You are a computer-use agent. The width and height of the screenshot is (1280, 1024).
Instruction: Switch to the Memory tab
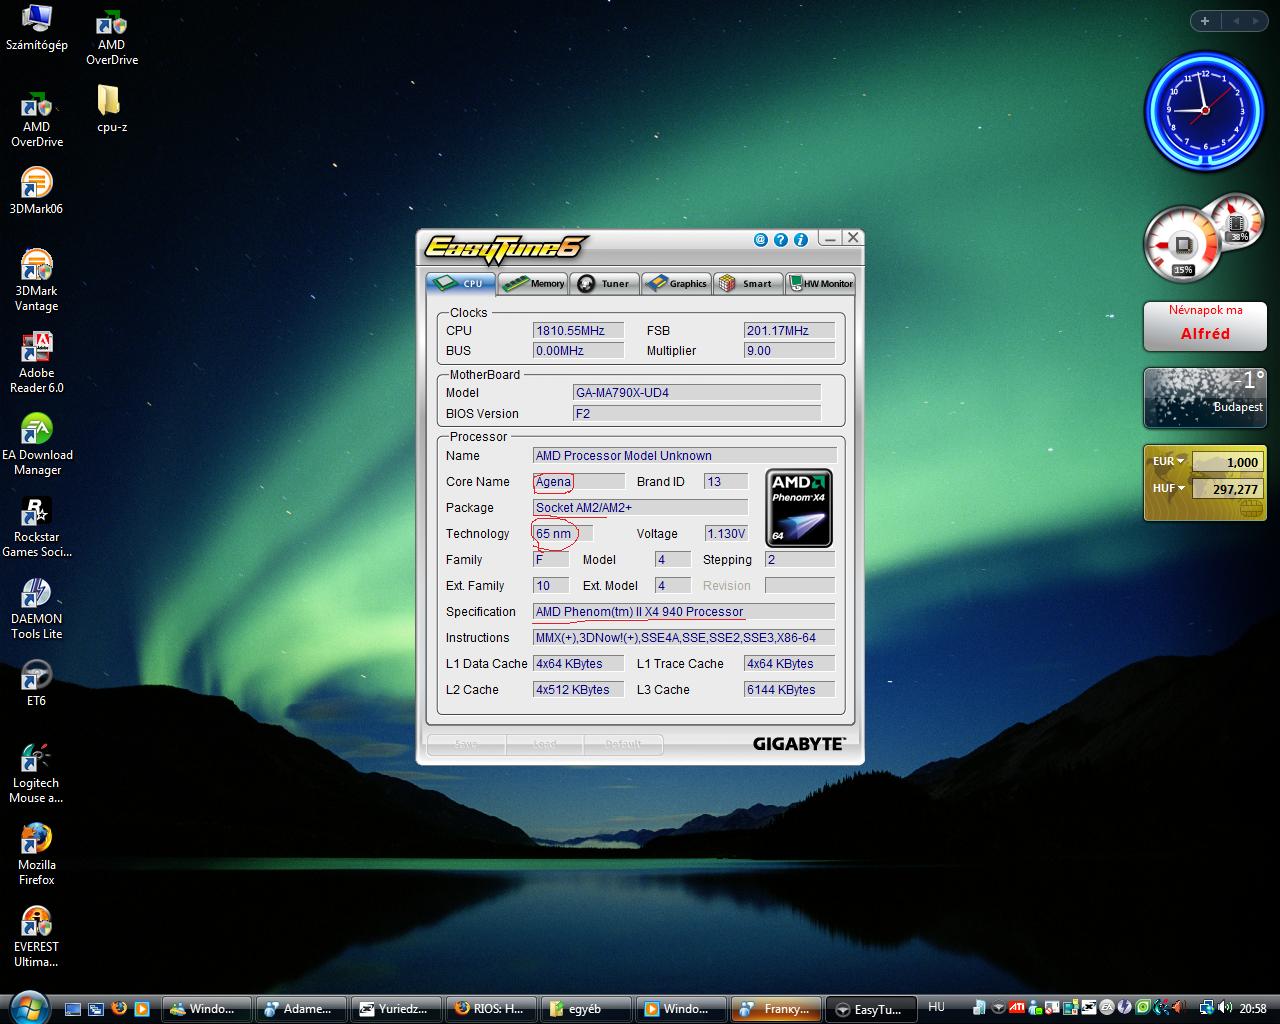click(x=532, y=283)
